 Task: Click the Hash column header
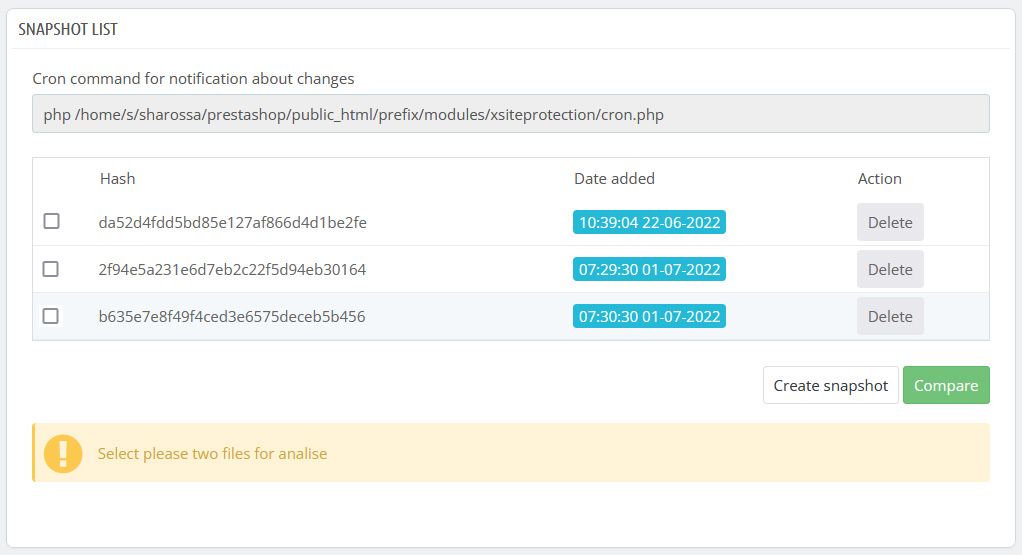(x=117, y=179)
